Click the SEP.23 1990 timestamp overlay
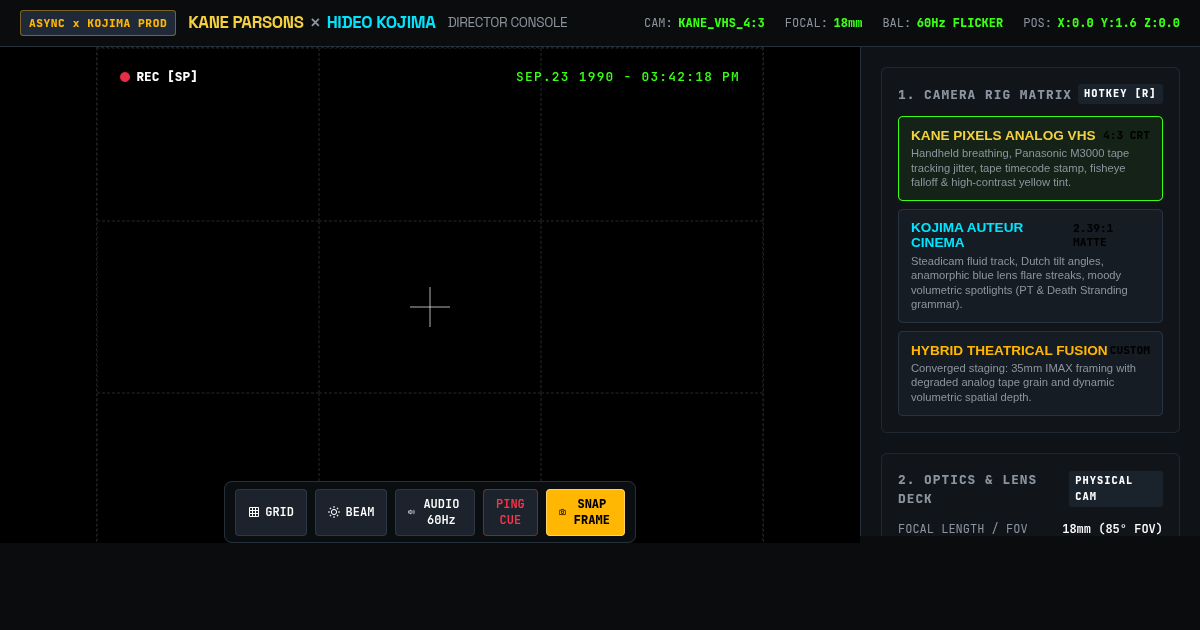 pos(628,77)
